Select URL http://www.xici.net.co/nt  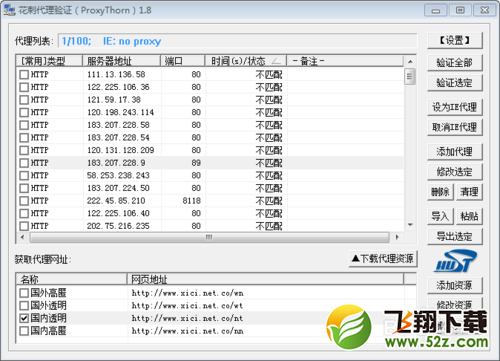tap(187, 318)
